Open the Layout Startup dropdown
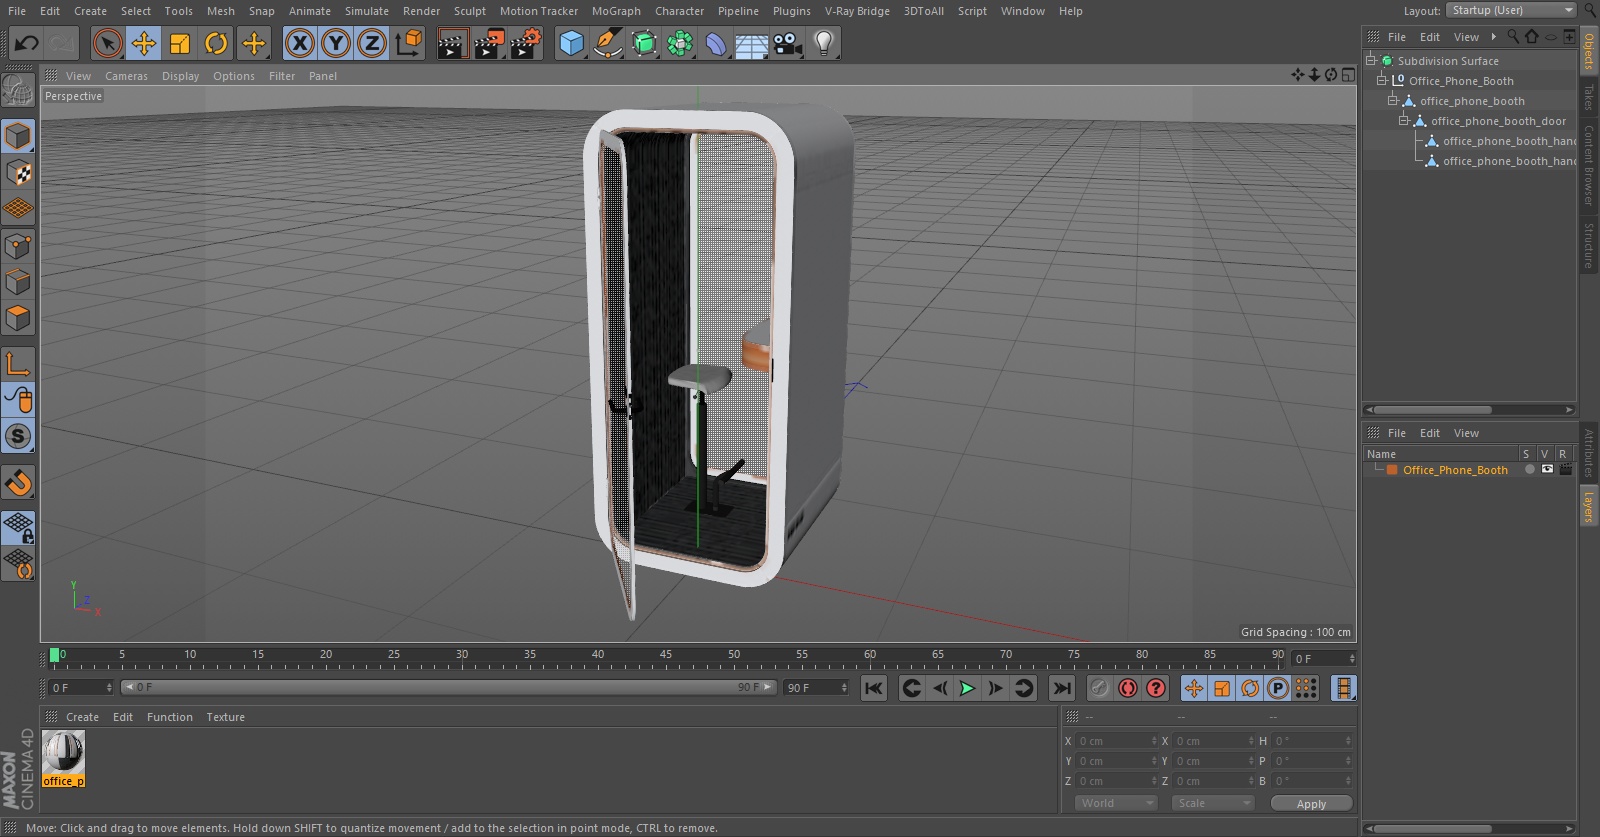The image size is (1600, 837). tap(1512, 10)
